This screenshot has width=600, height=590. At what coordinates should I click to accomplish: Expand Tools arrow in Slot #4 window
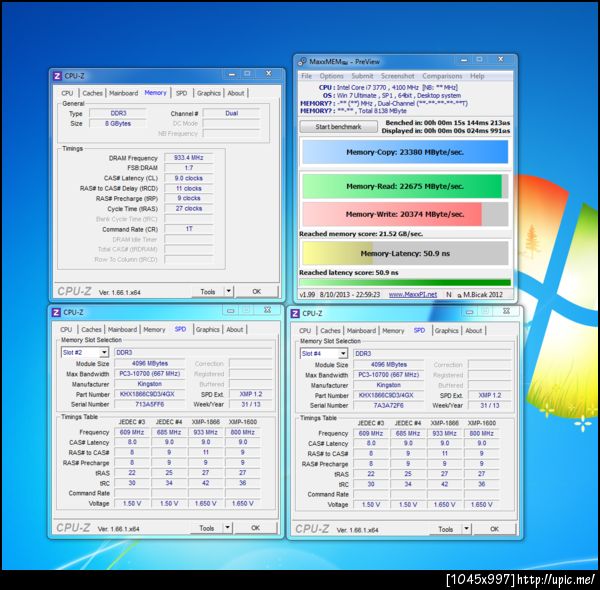pyautogui.click(x=466, y=529)
